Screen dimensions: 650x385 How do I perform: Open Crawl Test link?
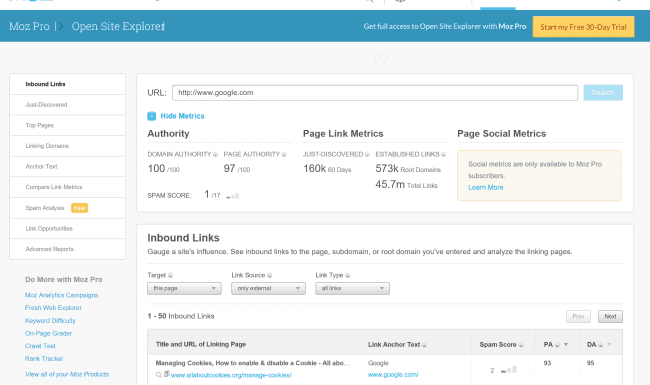tap(40, 346)
